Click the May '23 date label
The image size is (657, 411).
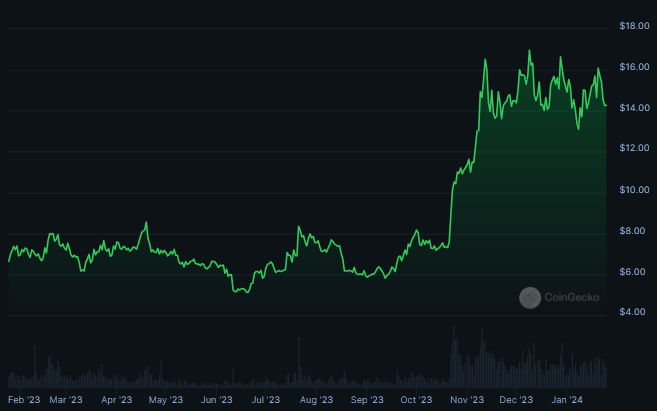click(x=166, y=400)
